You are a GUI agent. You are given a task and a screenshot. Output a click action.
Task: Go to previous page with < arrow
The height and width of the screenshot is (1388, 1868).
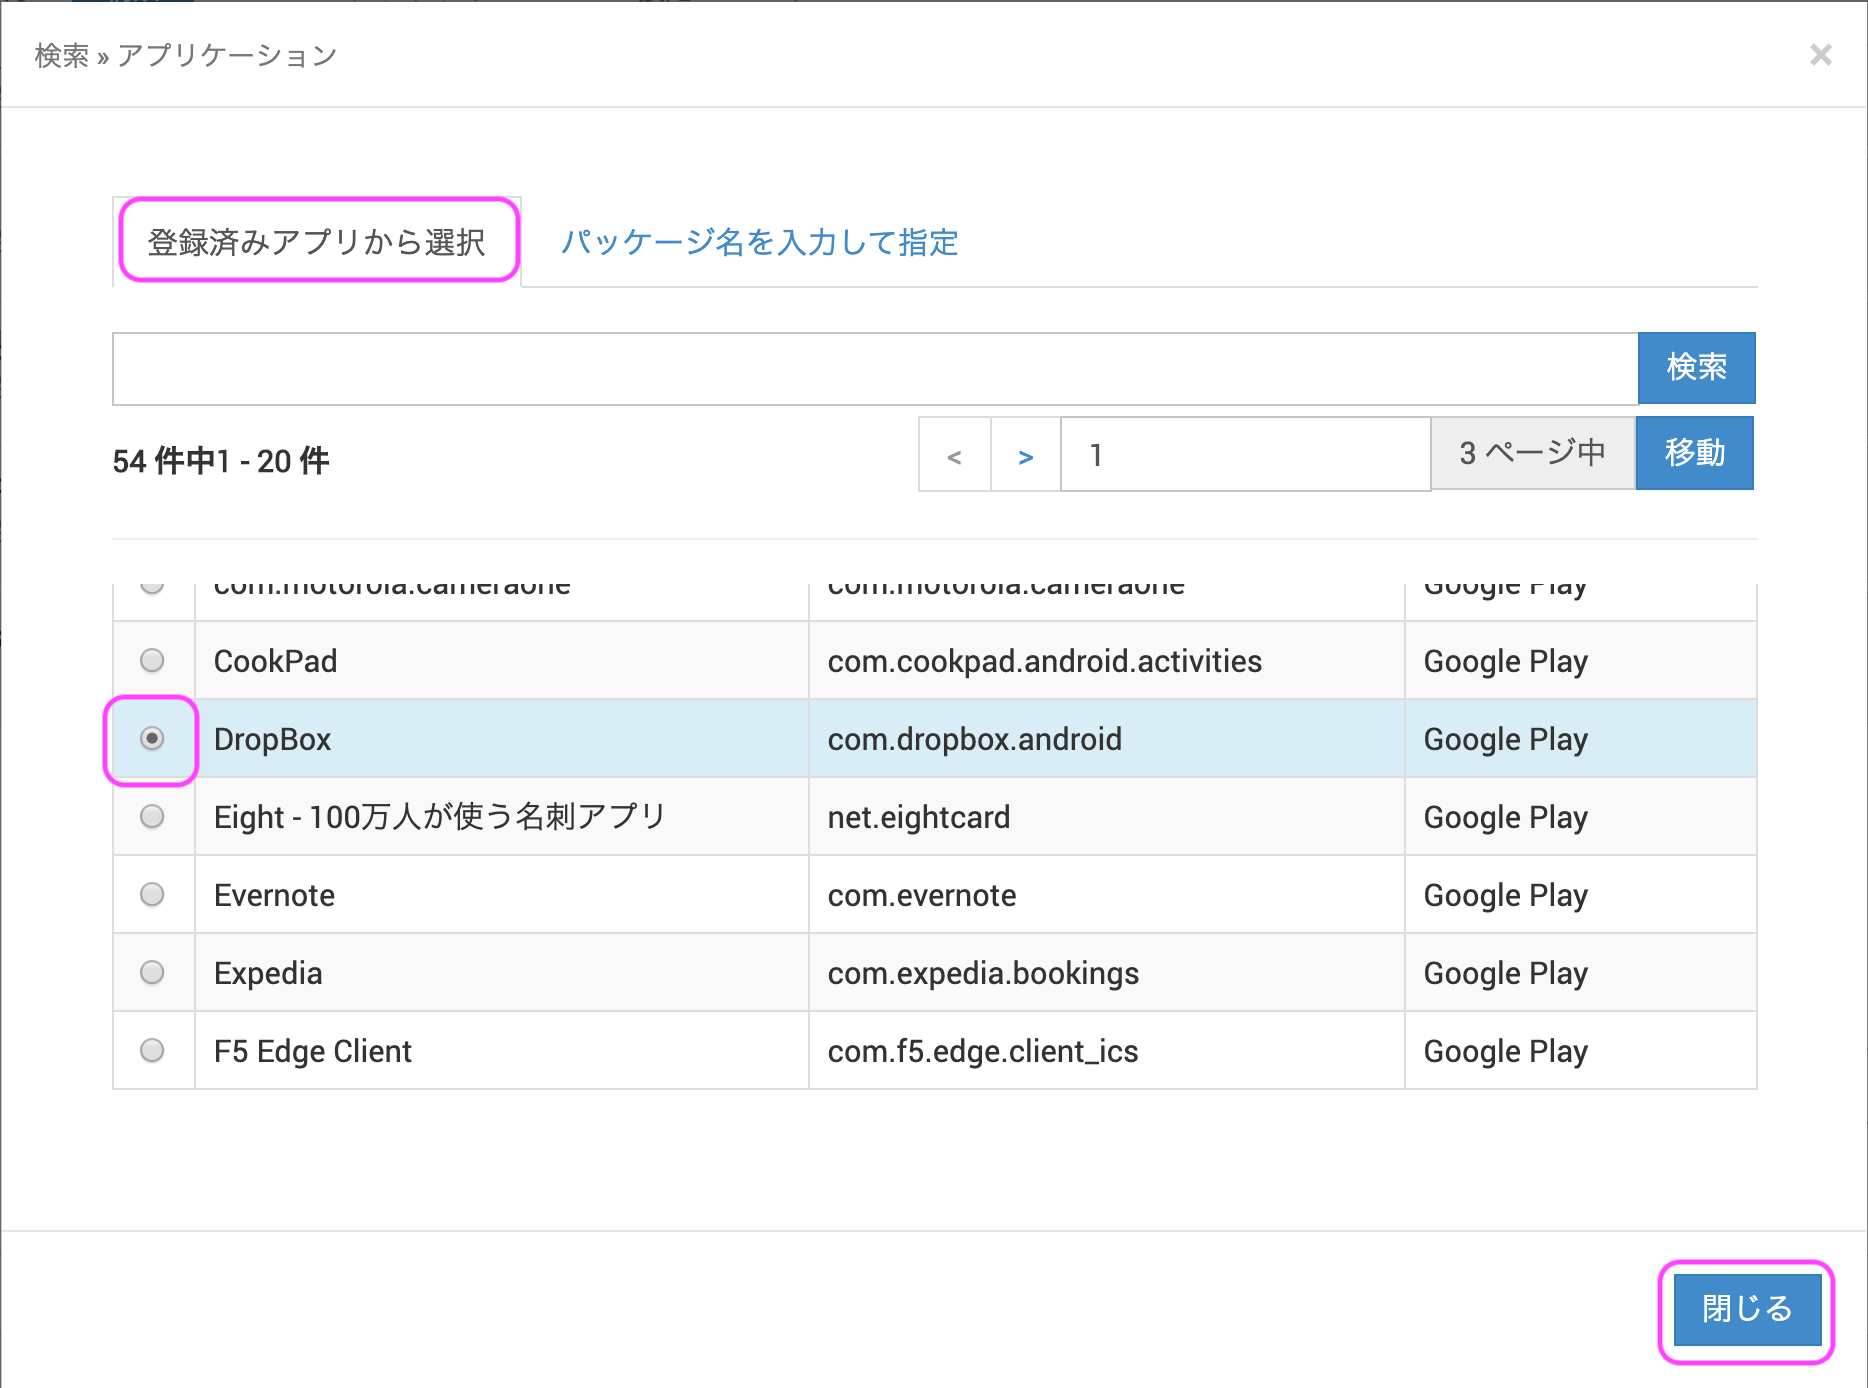(954, 456)
